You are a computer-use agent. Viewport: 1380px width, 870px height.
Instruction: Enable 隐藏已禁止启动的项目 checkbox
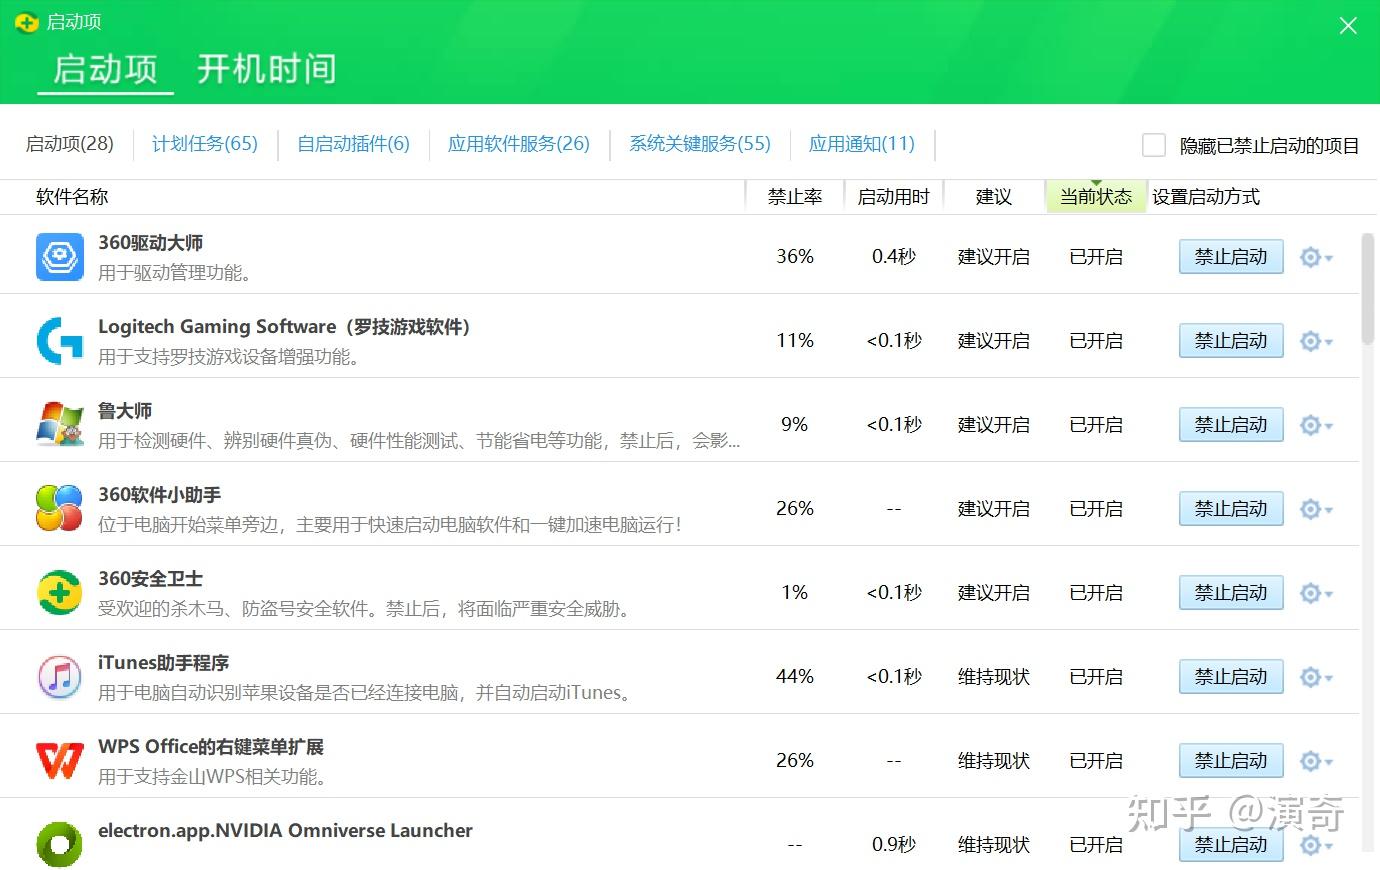point(1154,145)
